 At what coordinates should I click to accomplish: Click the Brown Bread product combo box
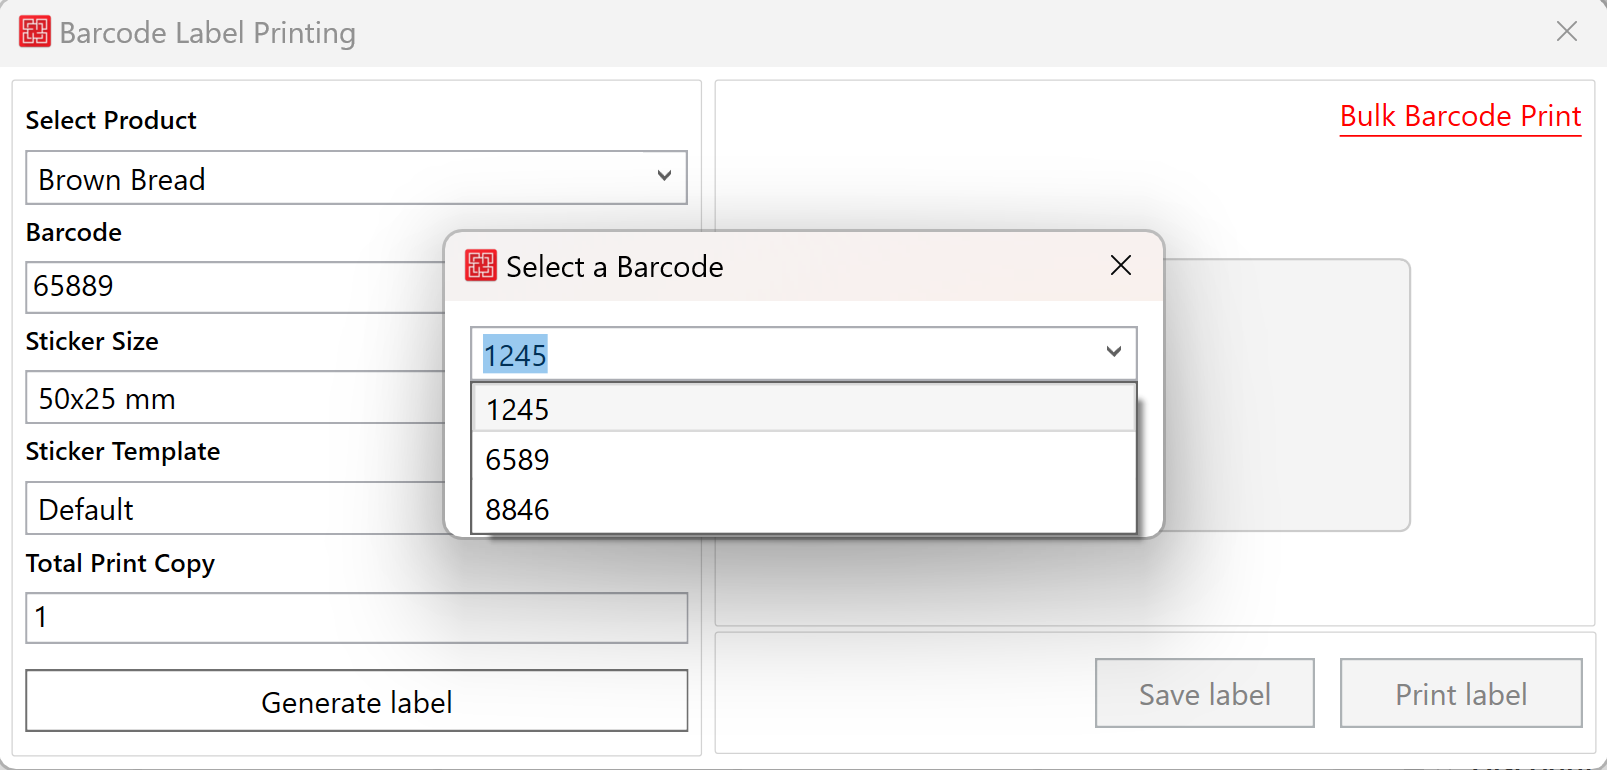pyautogui.click(x=357, y=178)
